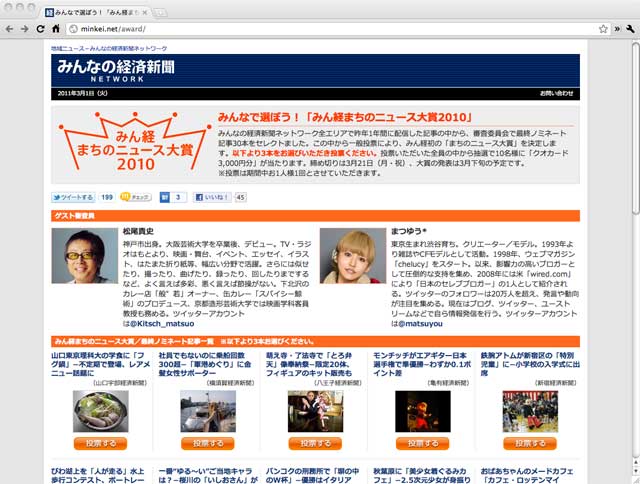
Task: Click the photo of 松尾貴史
Action: pos(84,256)
